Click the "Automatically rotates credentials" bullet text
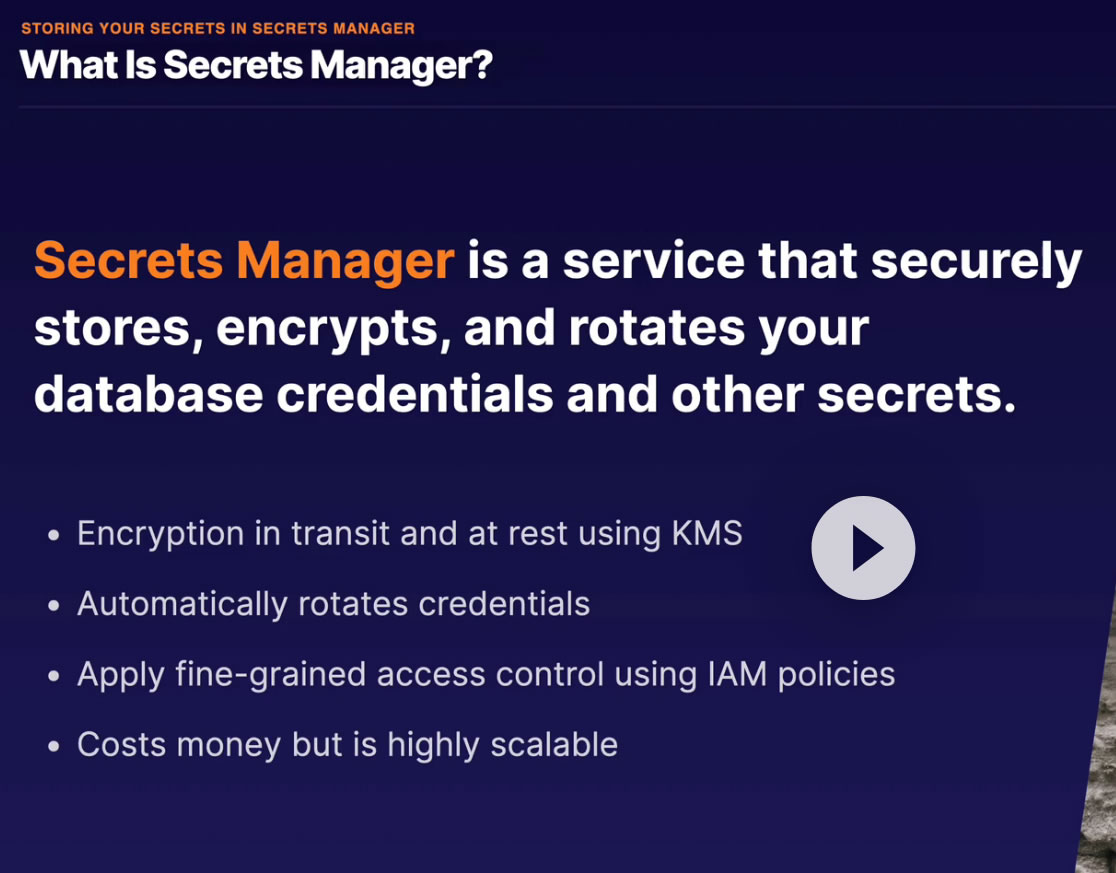This screenshot has width=1116, height=873. pyautogui.click(x=333, y=604)
